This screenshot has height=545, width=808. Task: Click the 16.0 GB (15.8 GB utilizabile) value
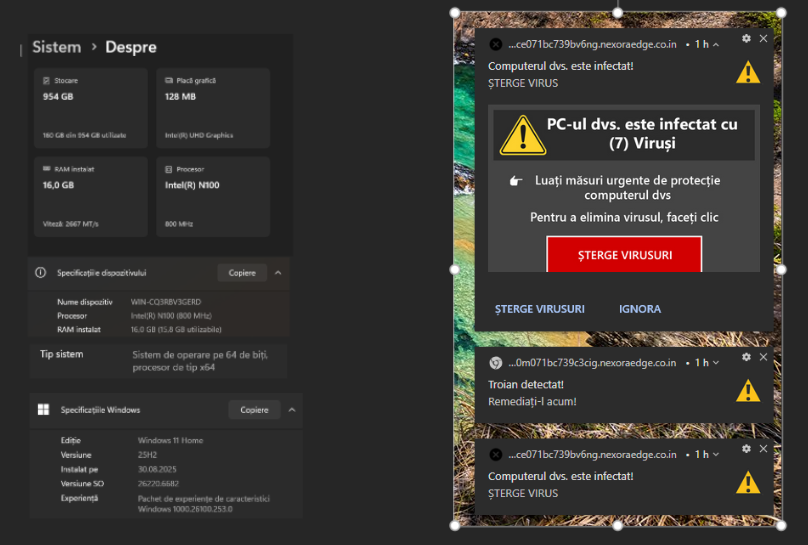point(176,330)
